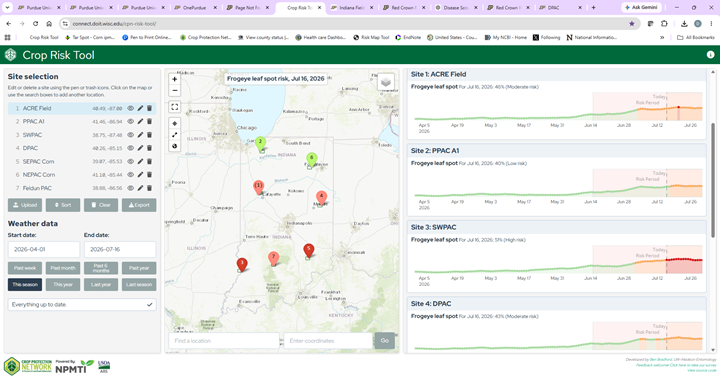This screenshot has height=387, width=720.
Task: Select the Past week date range
Action: coord(25,268)
